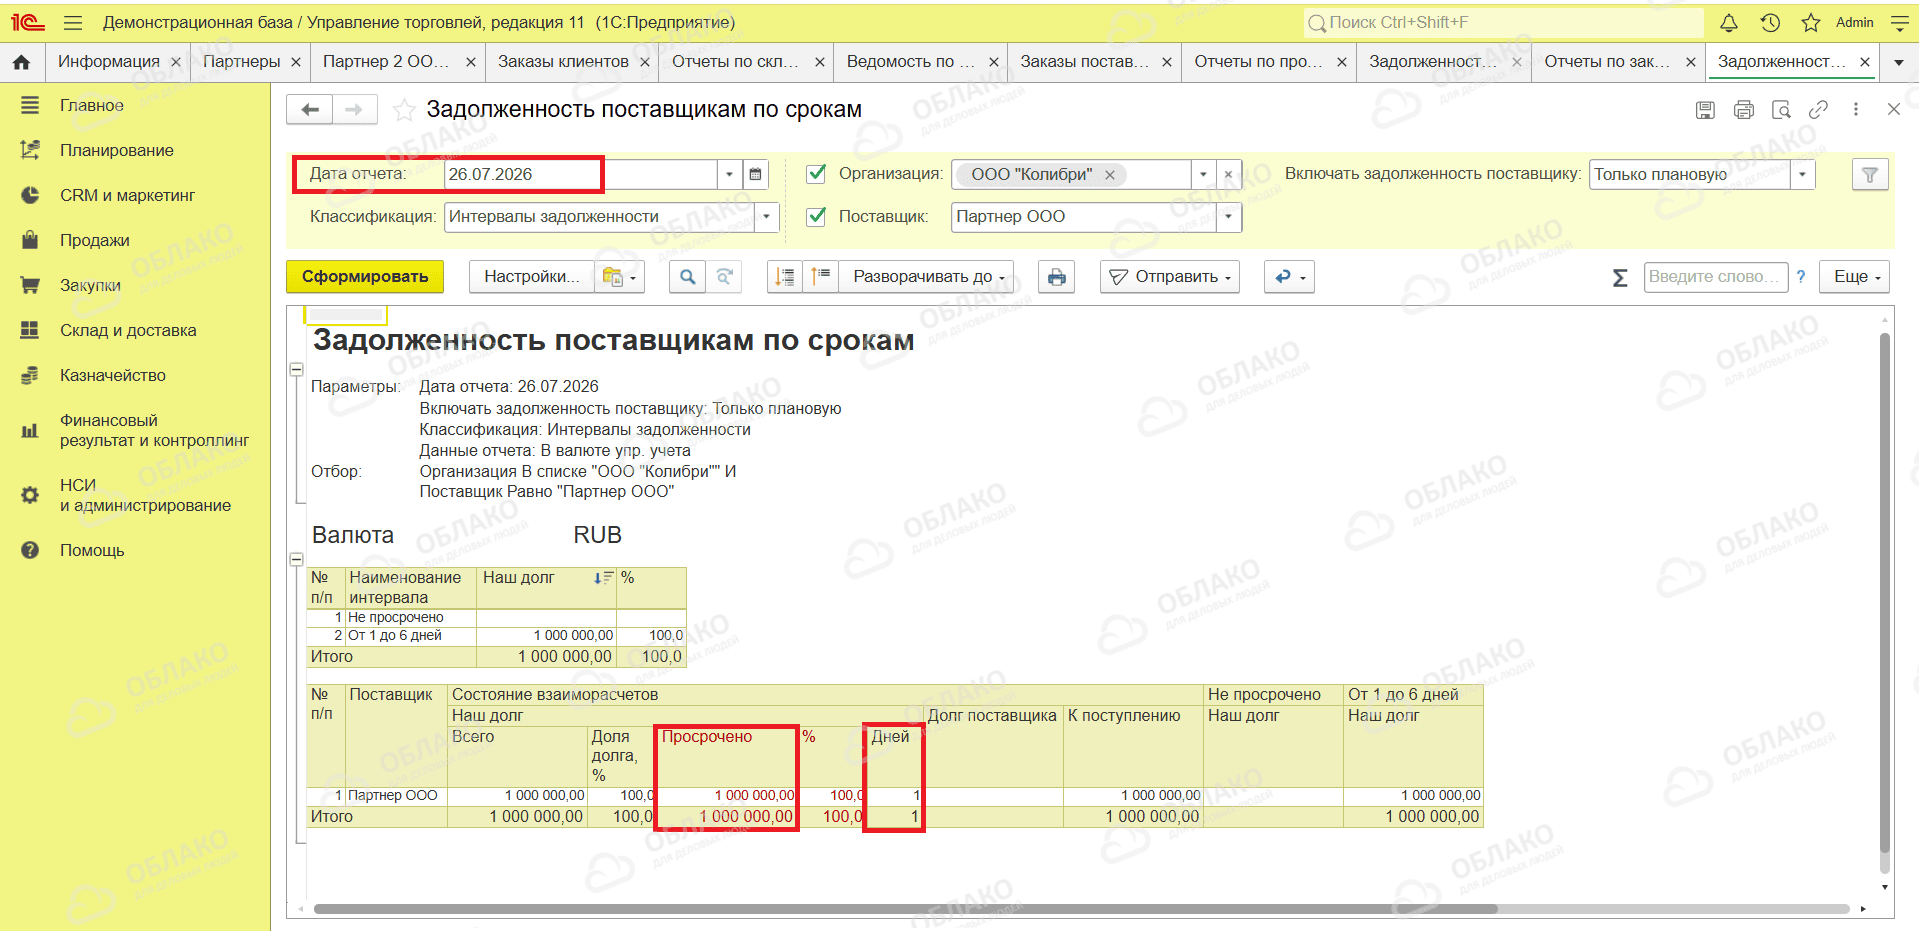1919x931 pixels.
Task: Open the Отчеты по скл tab
Action: tap(735, 62)
